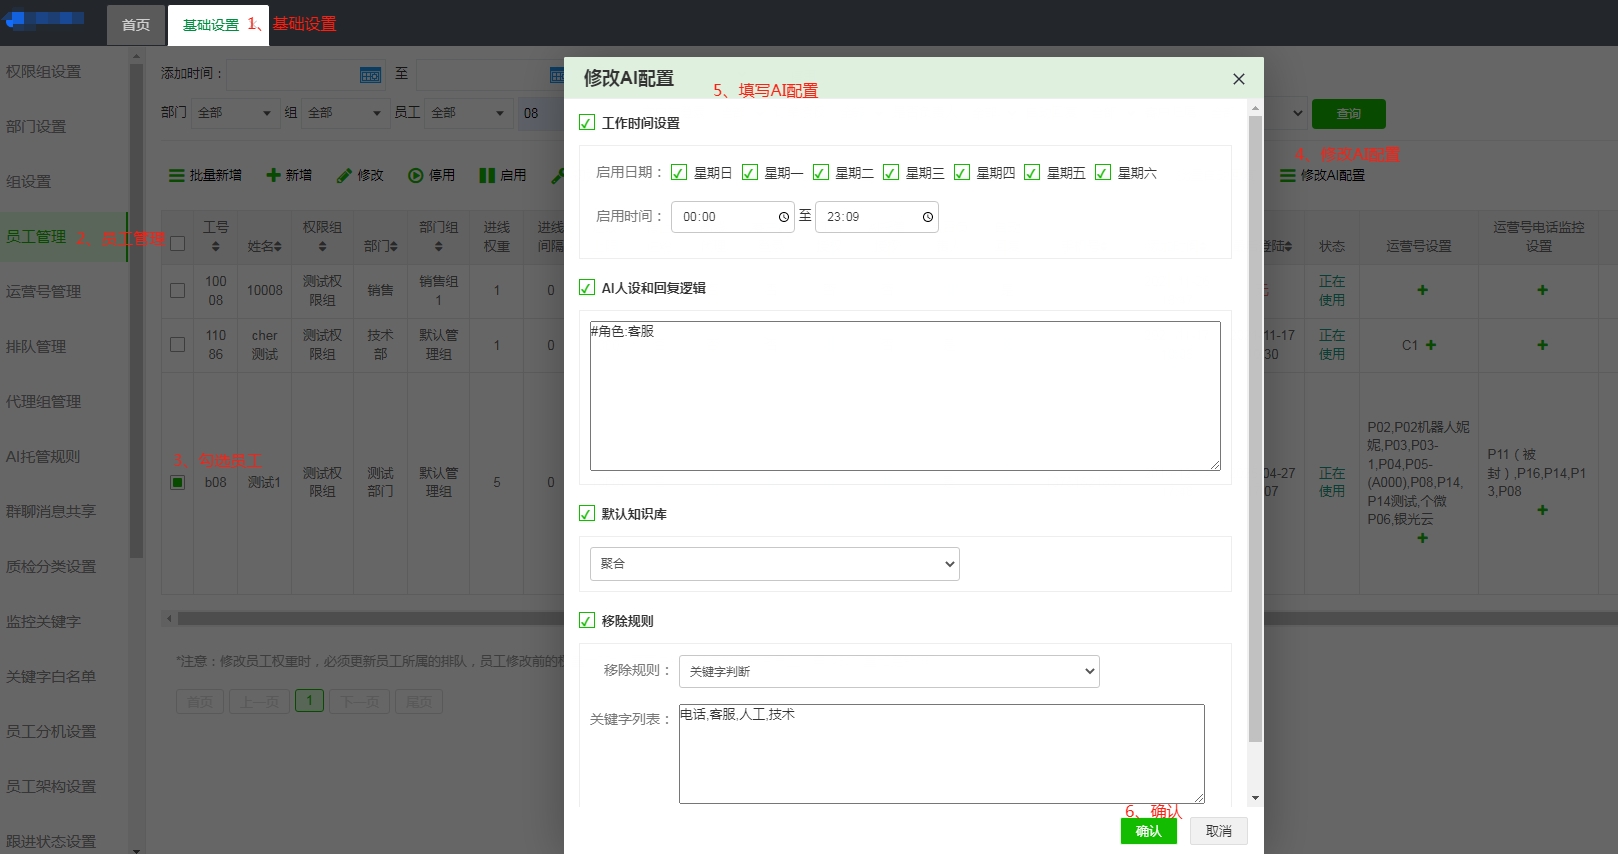Viewport: 1618px width, 854px height.
Task: Open 部门设置 in sidebar
Action: click(36, 127)
